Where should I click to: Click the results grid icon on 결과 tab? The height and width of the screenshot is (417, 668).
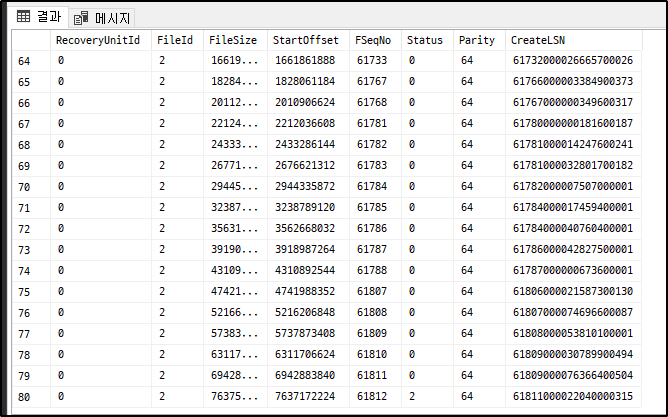[23, 17]
